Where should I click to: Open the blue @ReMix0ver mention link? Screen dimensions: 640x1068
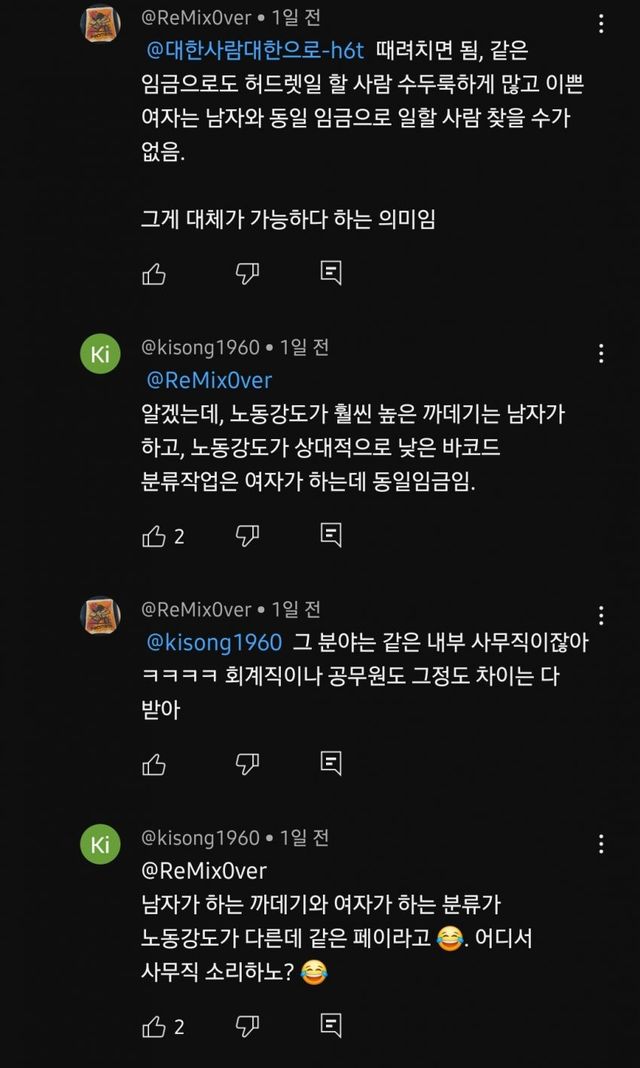[x=209, y=380]
